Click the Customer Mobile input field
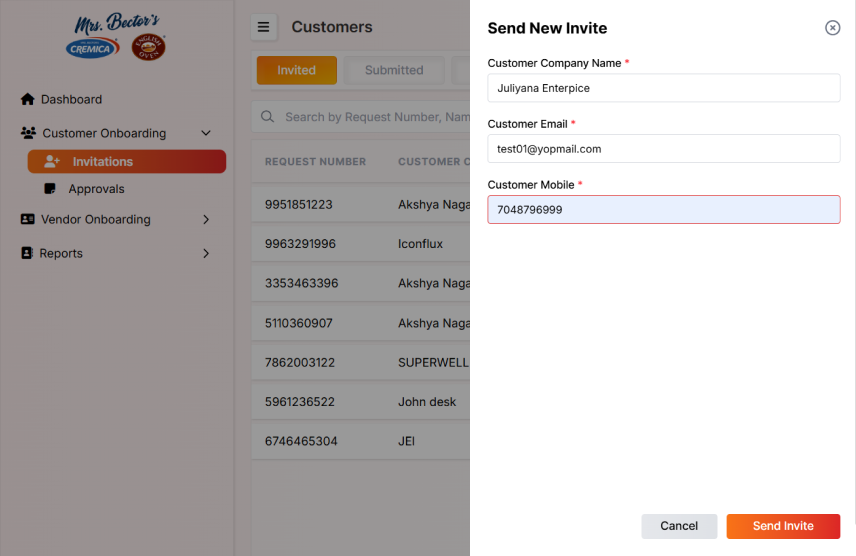The image size is (856, 556). (663, 210)
